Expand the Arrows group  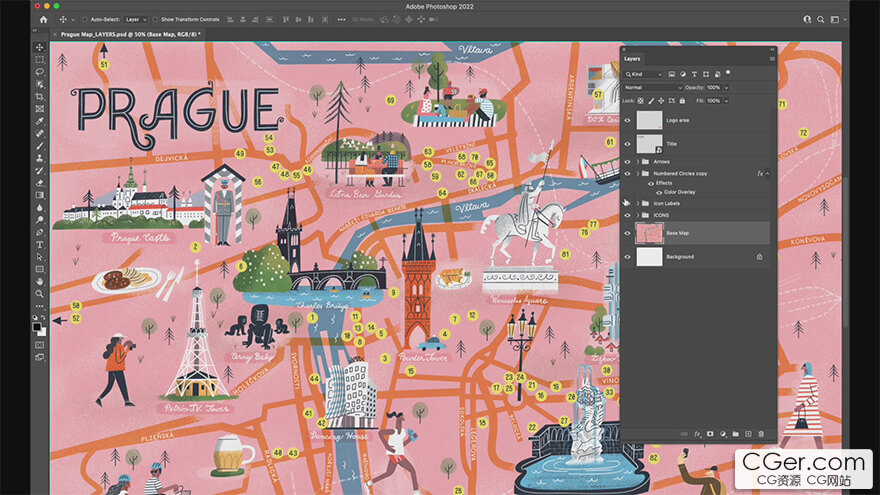638,162
